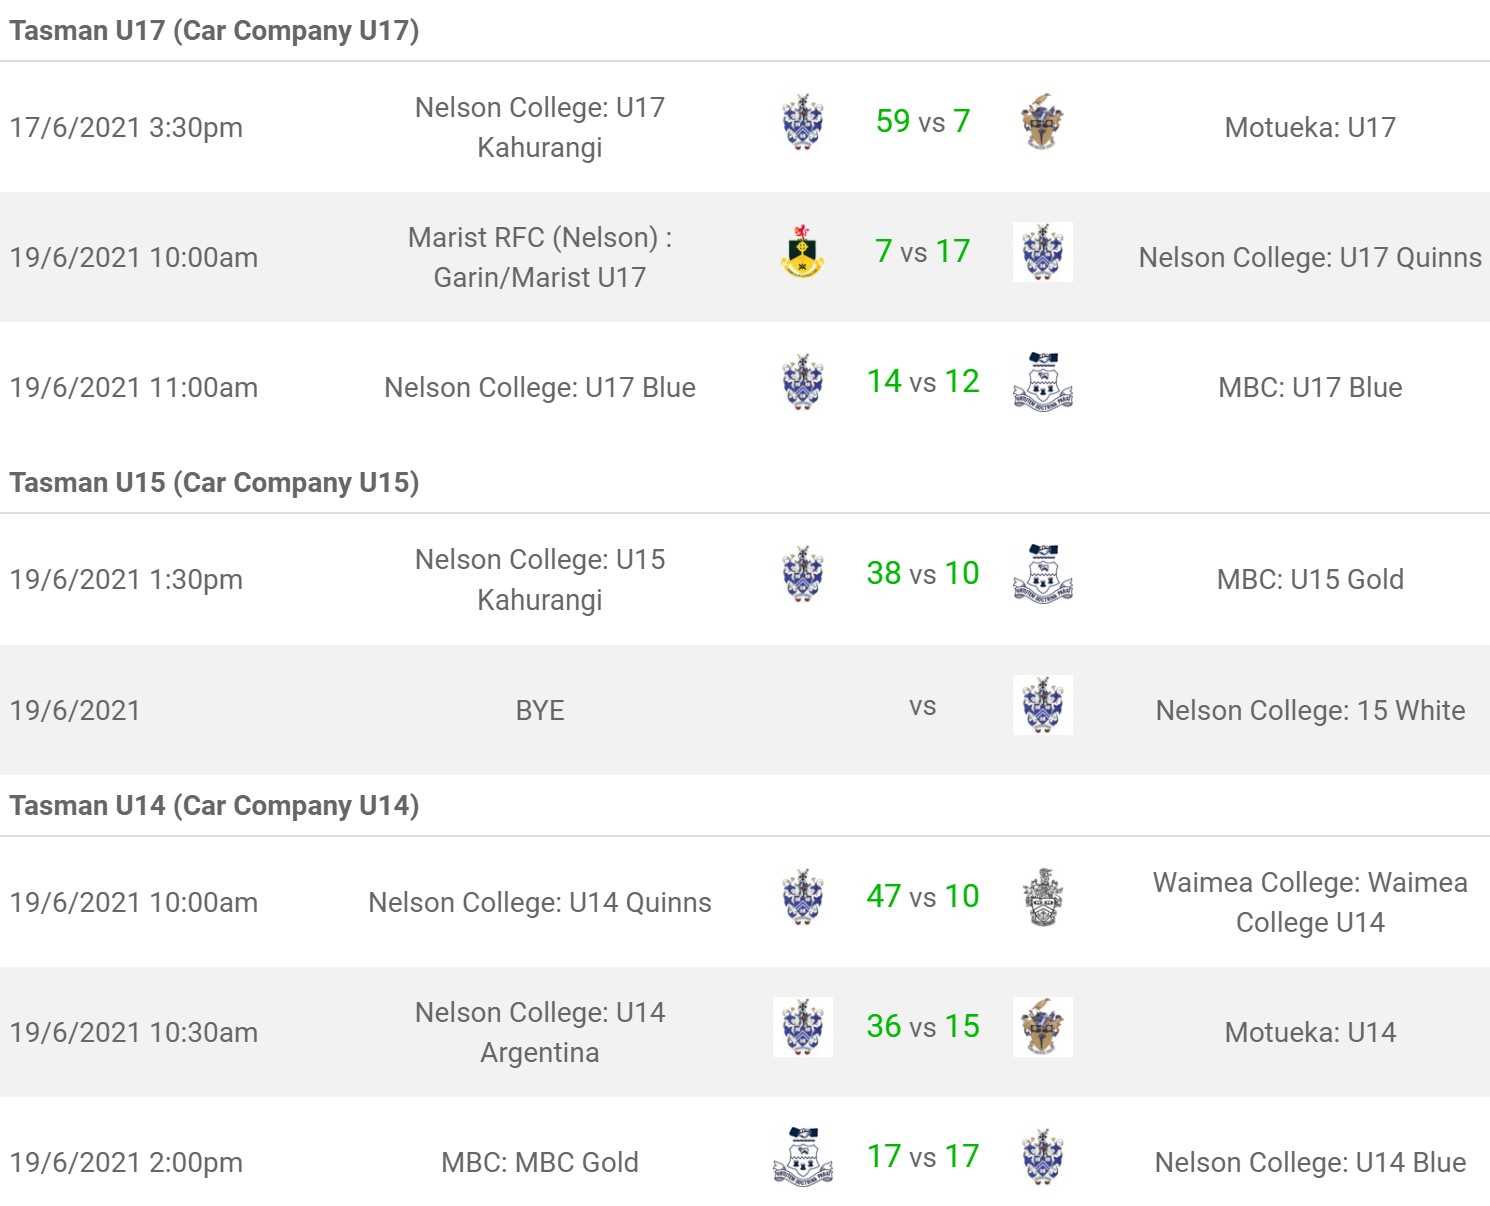
Task: Open 59 vs 7 match score
Action: click(922, 121)
